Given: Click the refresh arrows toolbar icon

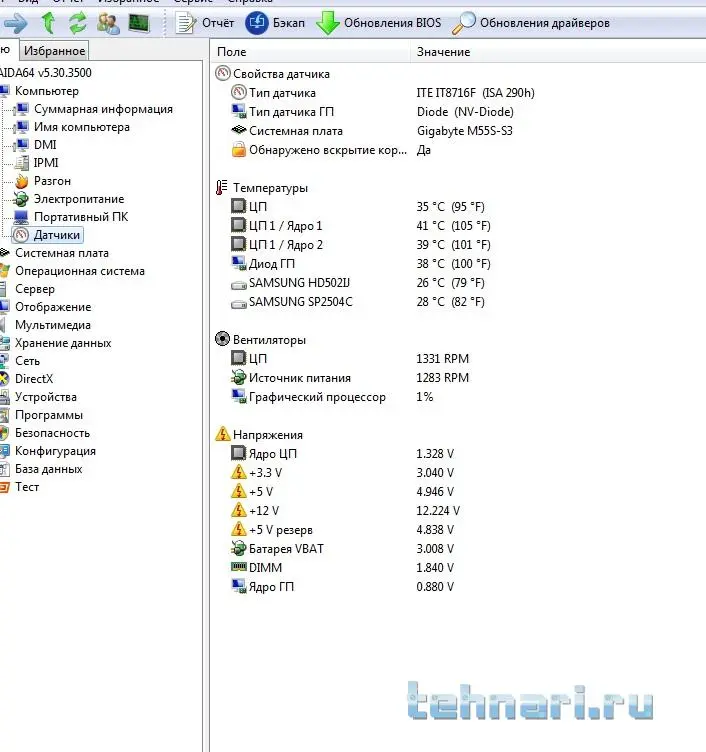Looking at the screenshot, I should point(78,23).
